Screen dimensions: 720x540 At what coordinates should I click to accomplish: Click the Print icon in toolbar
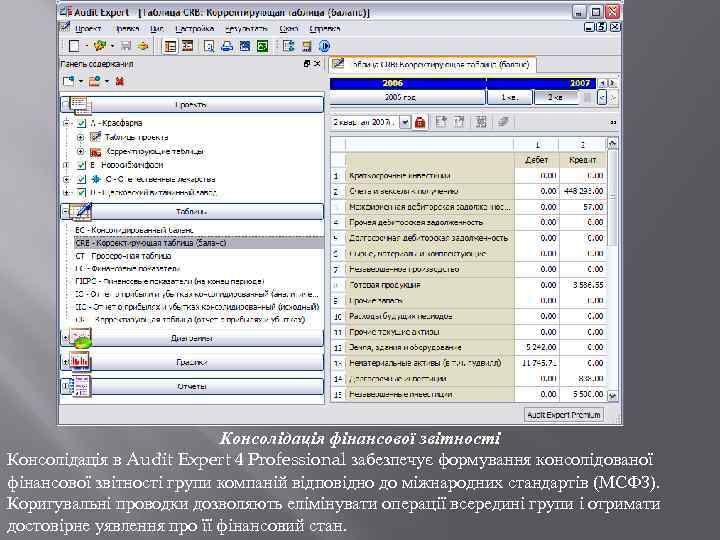pyautogui.click(x=227, y=46)
